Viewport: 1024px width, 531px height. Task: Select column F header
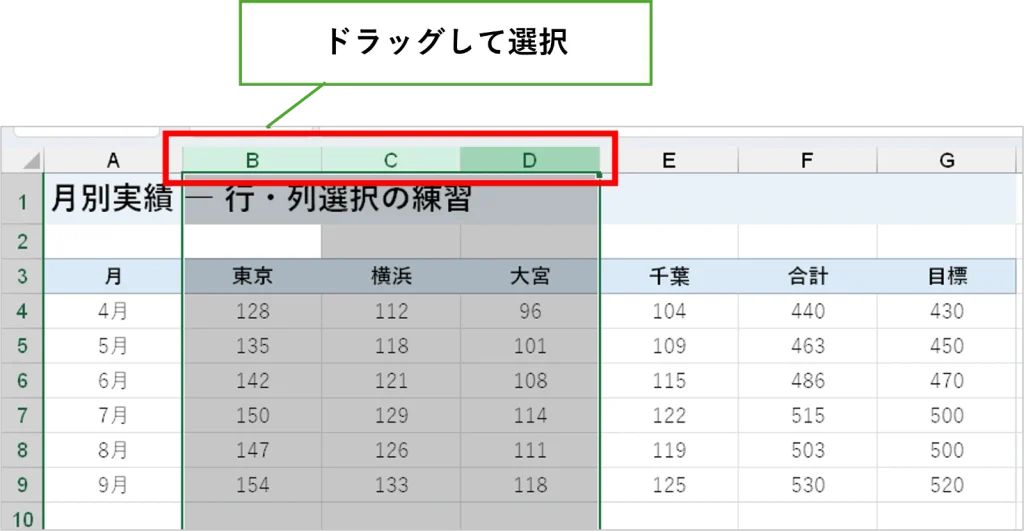(807, 160)
